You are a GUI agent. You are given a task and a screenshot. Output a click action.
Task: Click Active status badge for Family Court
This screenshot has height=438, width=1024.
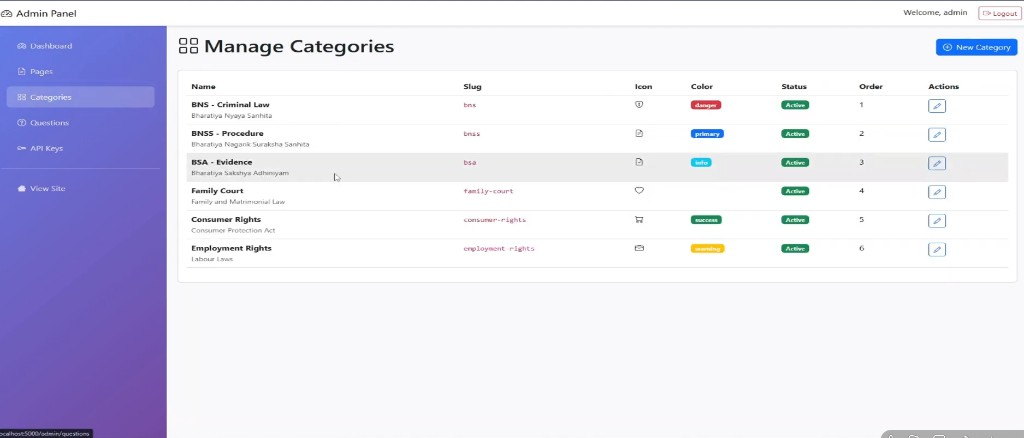tap(795, 191)
